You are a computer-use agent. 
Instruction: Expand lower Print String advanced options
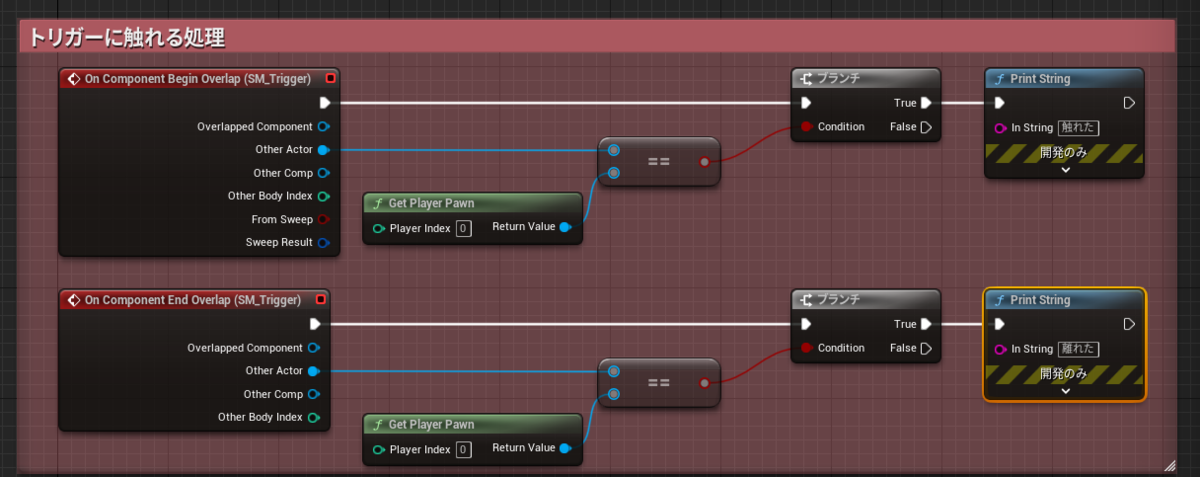pyautogui.click(x=1065, y=391)
